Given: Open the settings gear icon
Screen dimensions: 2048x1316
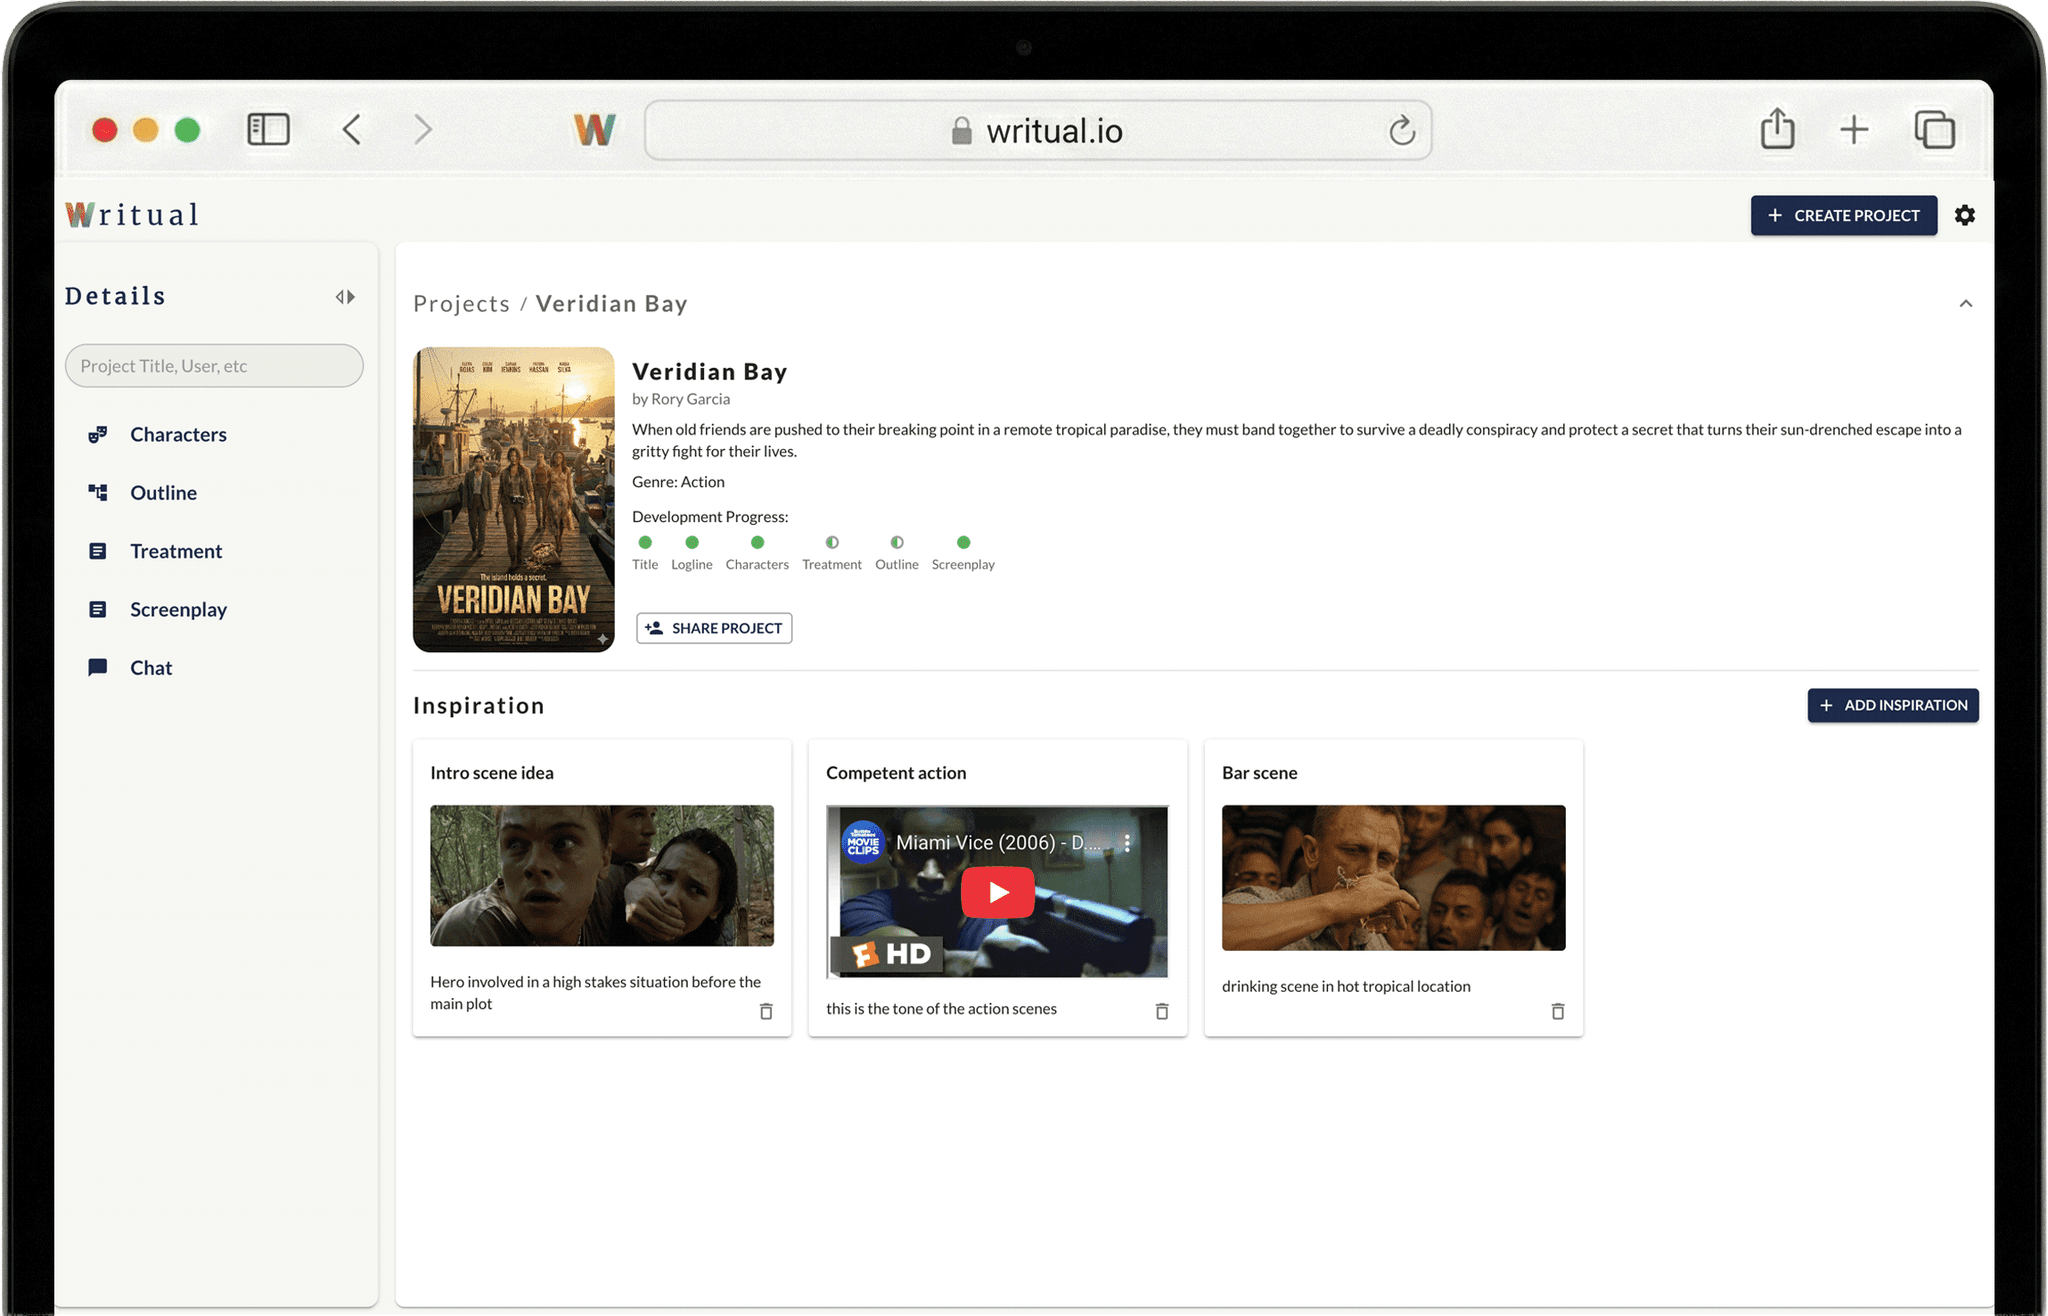Looking at the screenshot, I should [x=1964, y=215].
